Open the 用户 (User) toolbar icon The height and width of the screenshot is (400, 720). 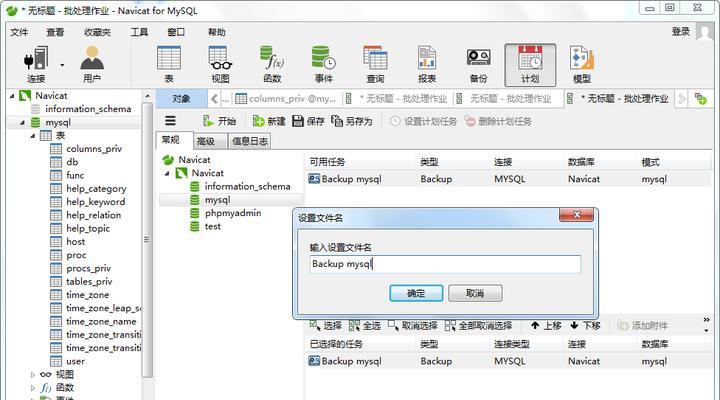[x=92, y=63]
